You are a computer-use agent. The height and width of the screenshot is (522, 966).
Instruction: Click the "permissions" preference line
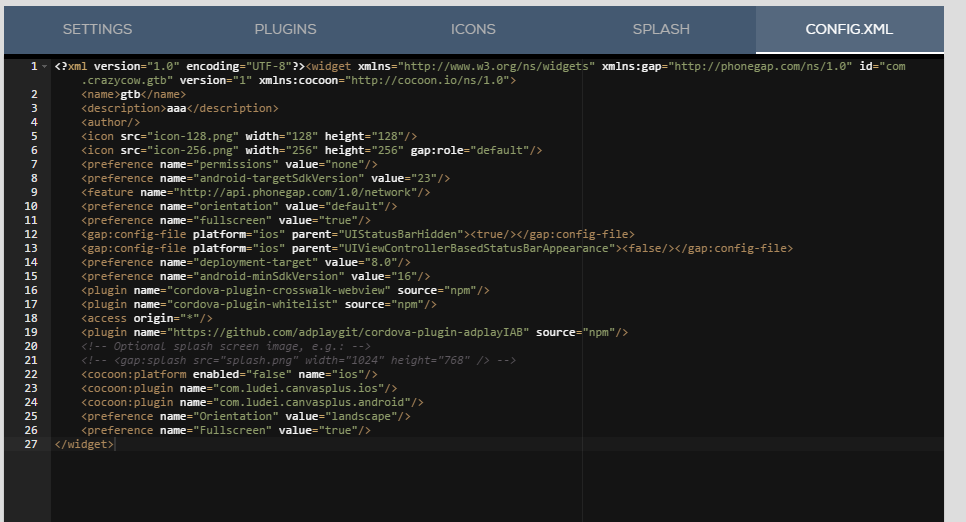click(x=229, y=165)
